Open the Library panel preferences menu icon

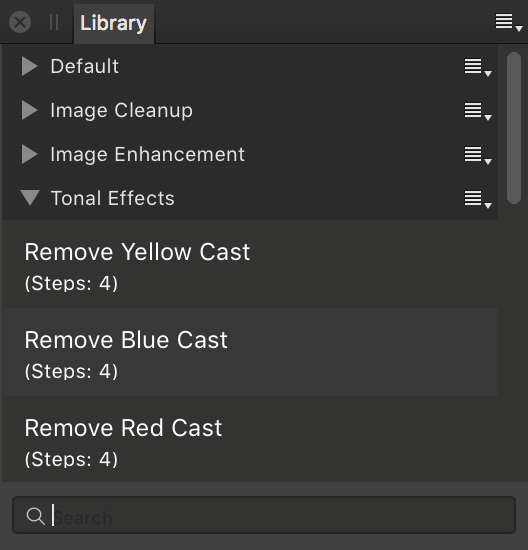[x=508, y=22]
